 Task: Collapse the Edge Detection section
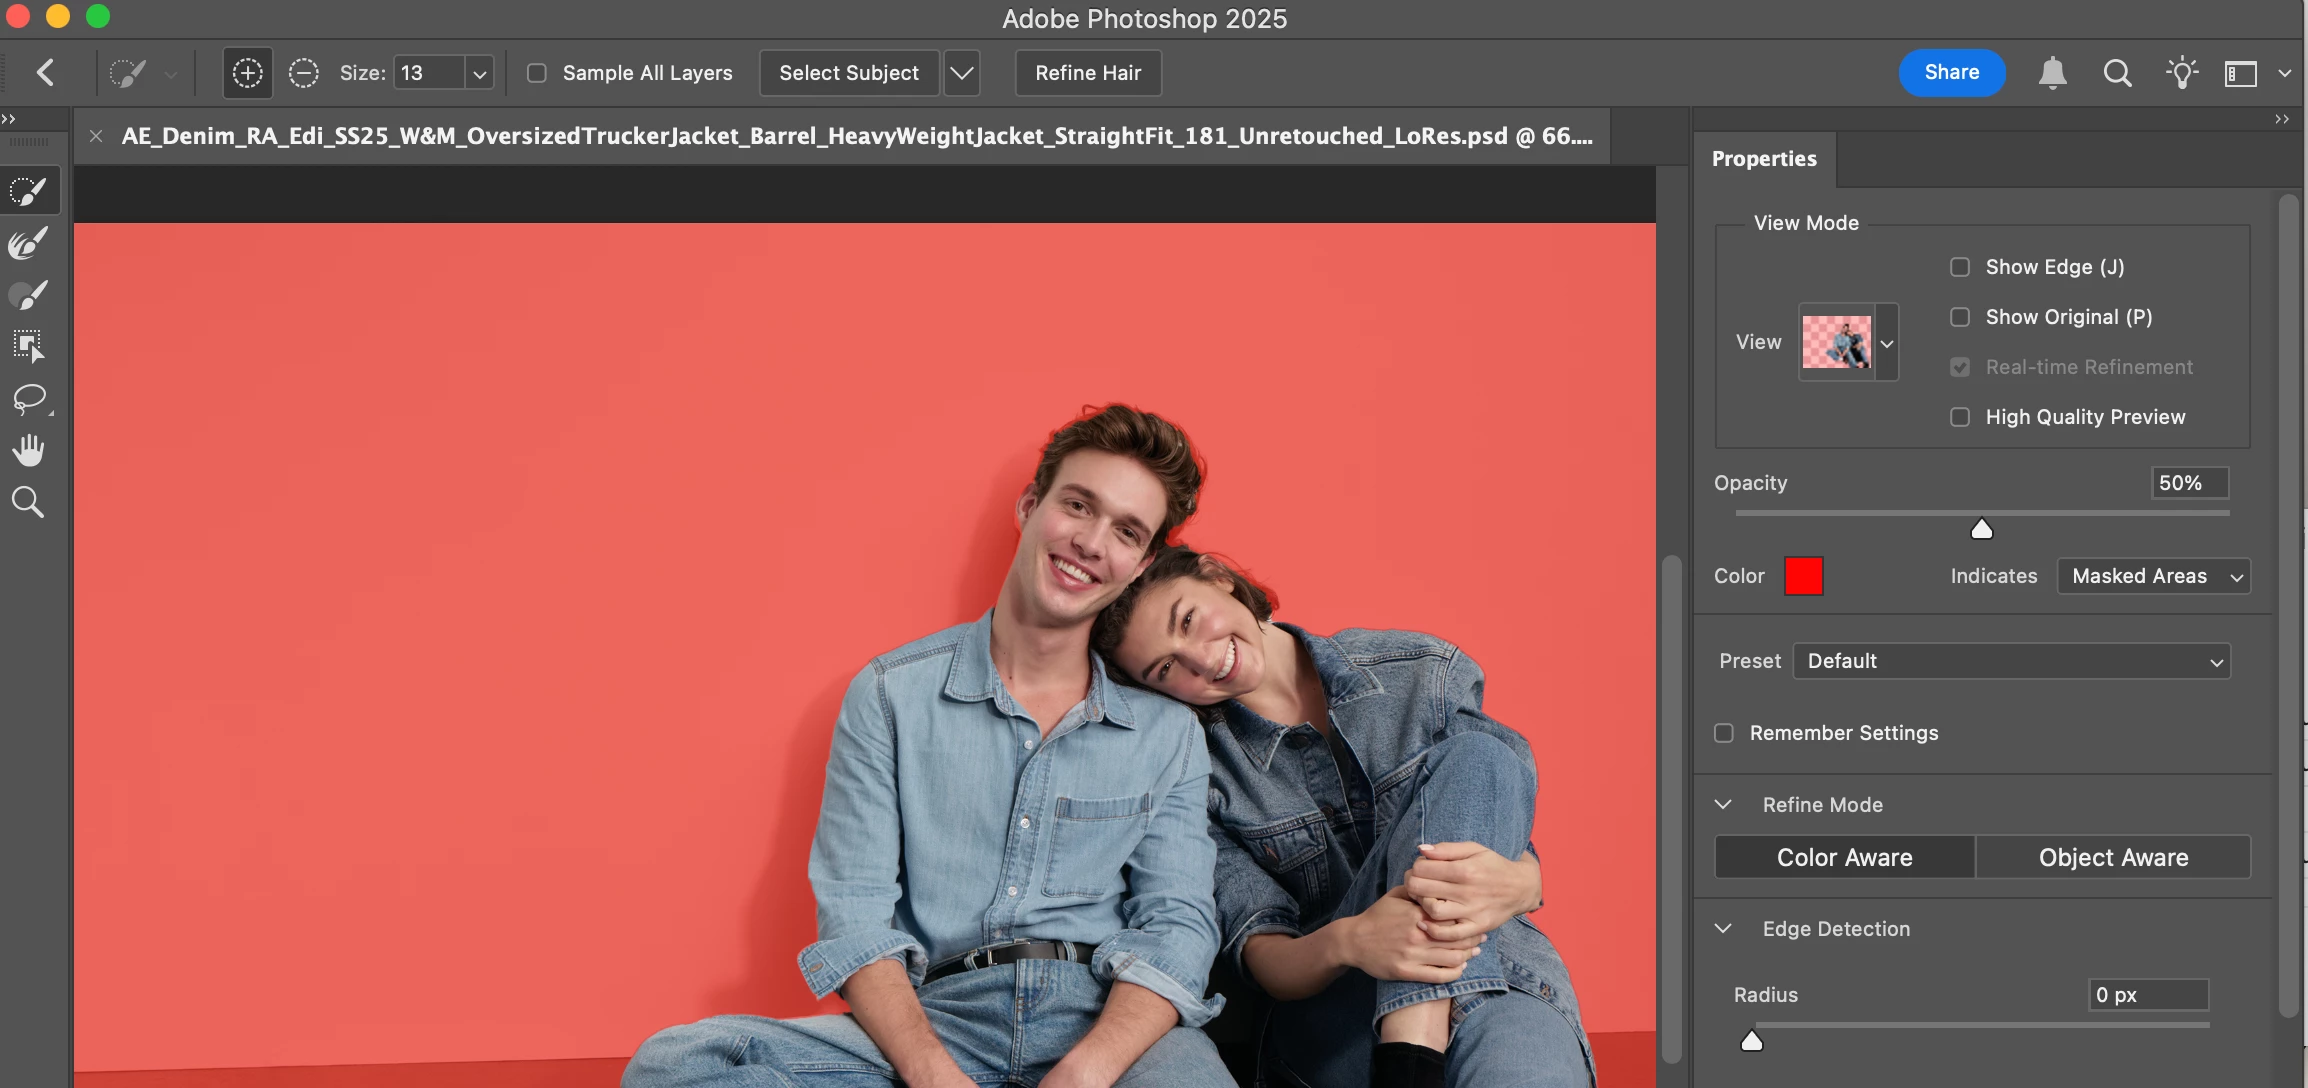click(1723, 929)
